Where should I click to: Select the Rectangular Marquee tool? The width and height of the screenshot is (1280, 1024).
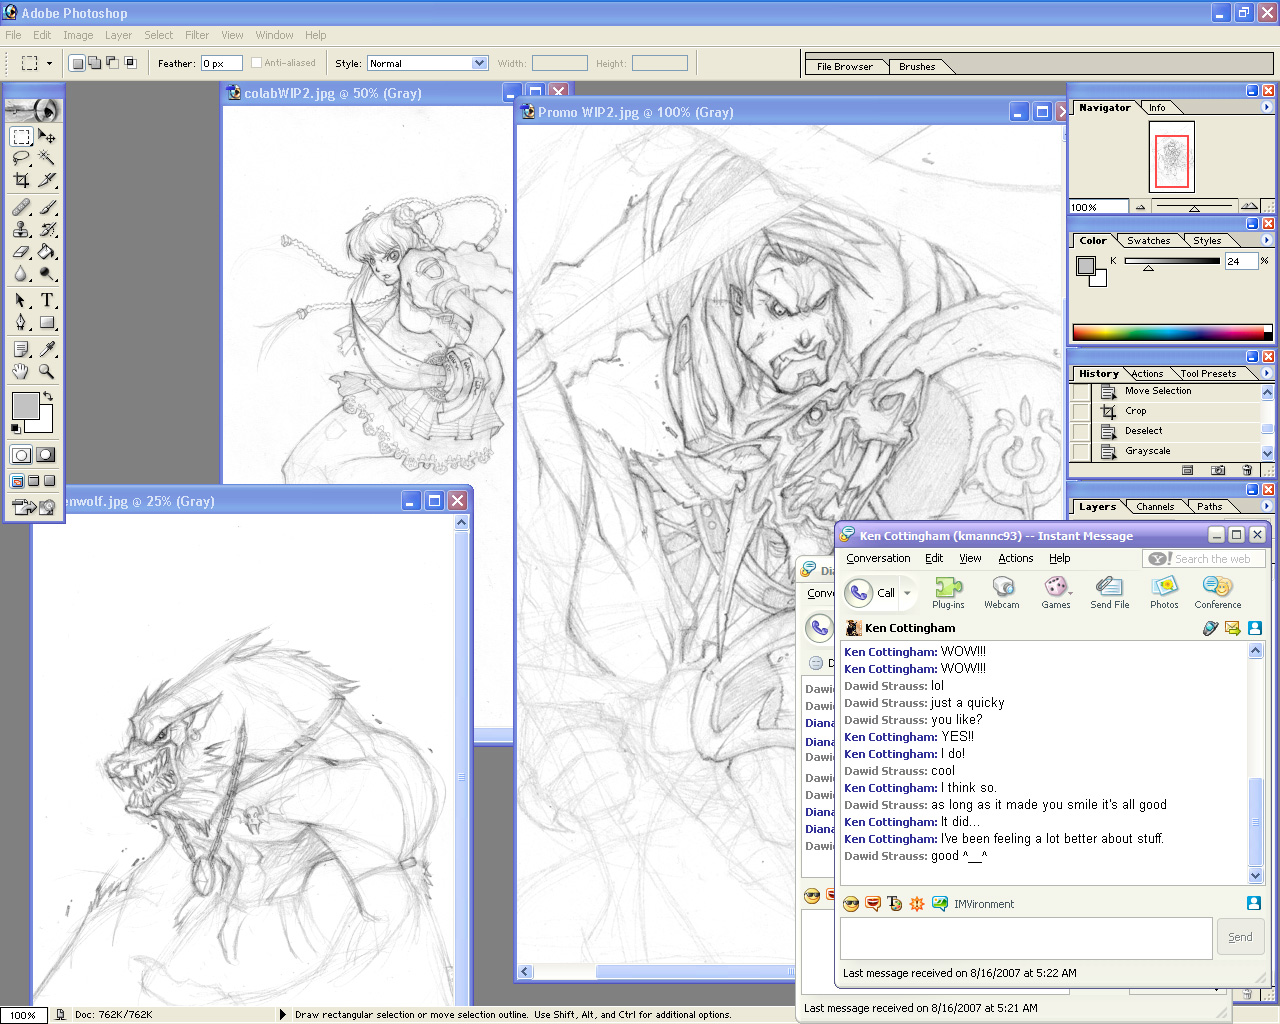pyautogui.click(x=21, y=136)
